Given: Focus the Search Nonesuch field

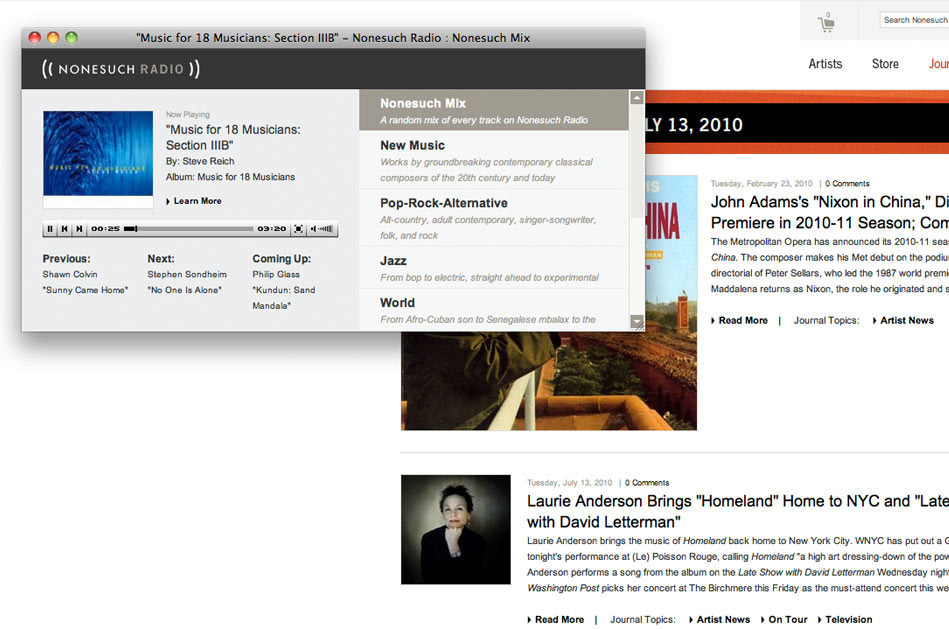Looking at the screenshot, I should click(914, 20).
